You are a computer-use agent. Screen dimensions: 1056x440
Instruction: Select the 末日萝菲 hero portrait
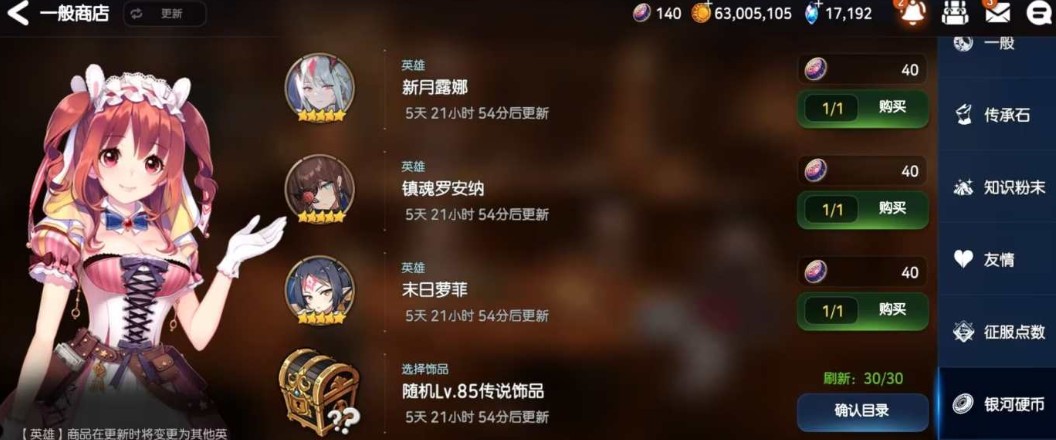(319, 291)
